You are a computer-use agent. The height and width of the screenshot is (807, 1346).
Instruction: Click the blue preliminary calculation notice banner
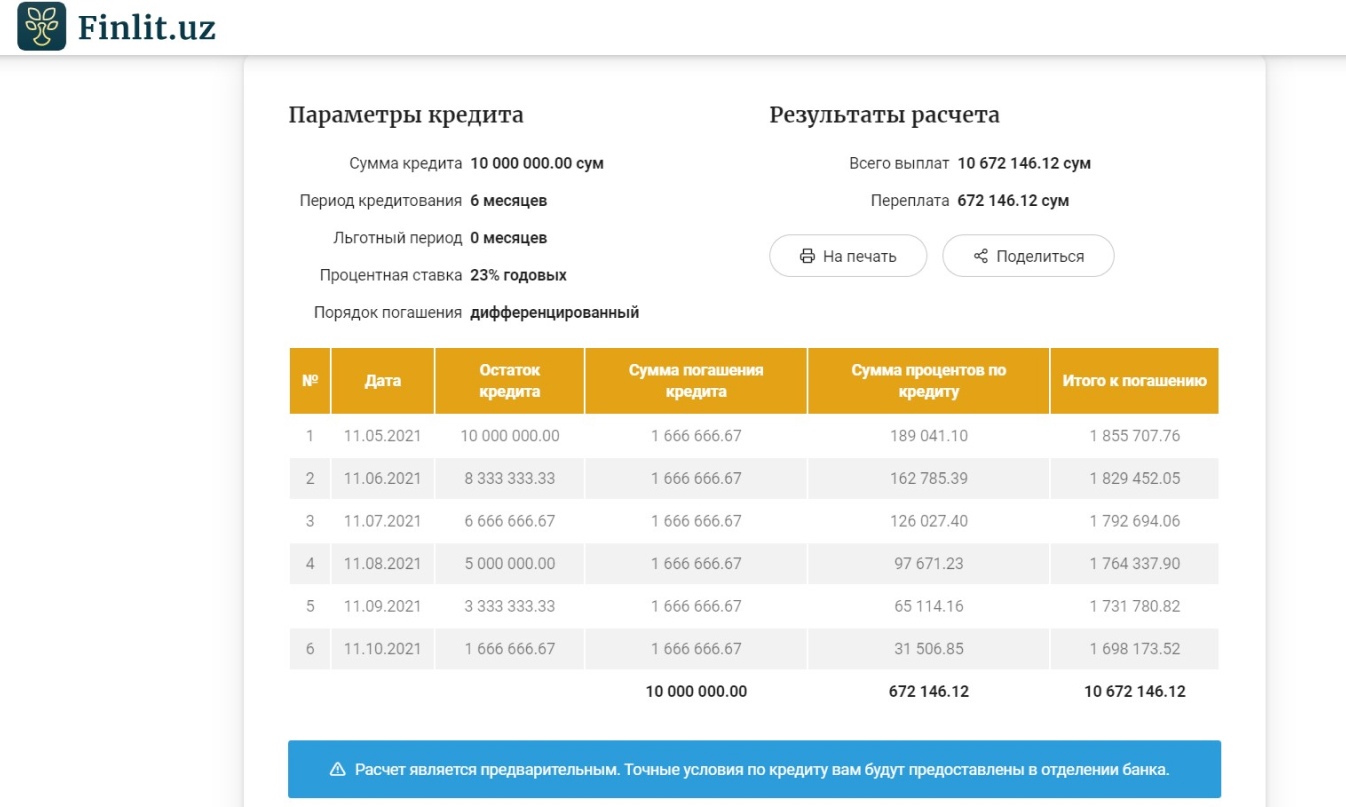click(x=754, y=770)
